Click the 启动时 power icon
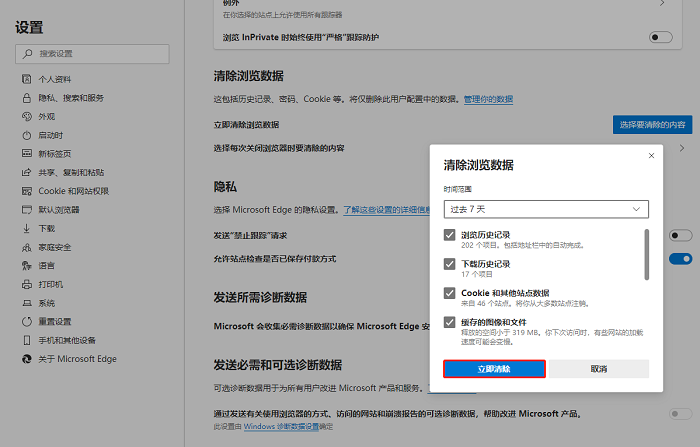 pyautogui.click(x=26, y=135)
